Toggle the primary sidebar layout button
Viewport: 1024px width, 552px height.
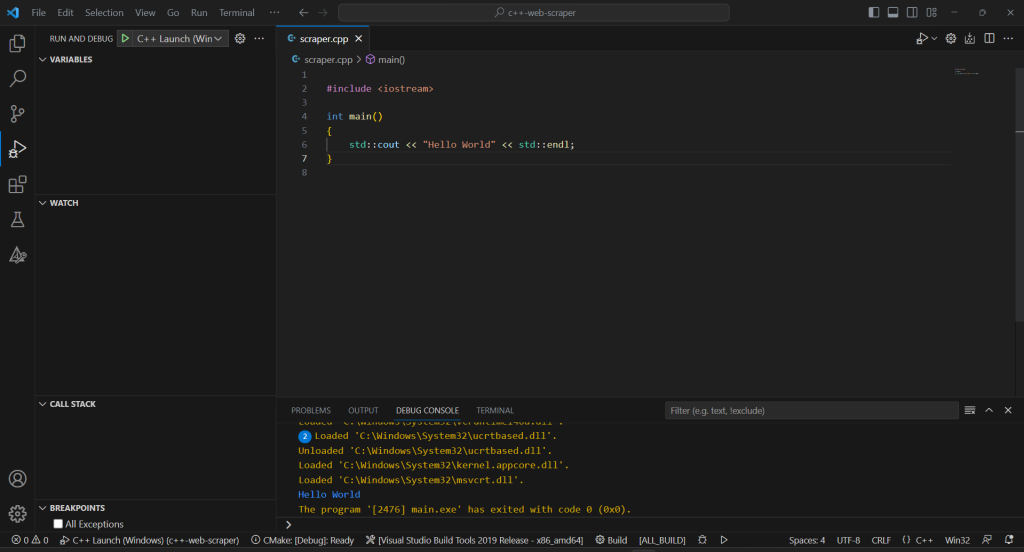tap(874, 13)
